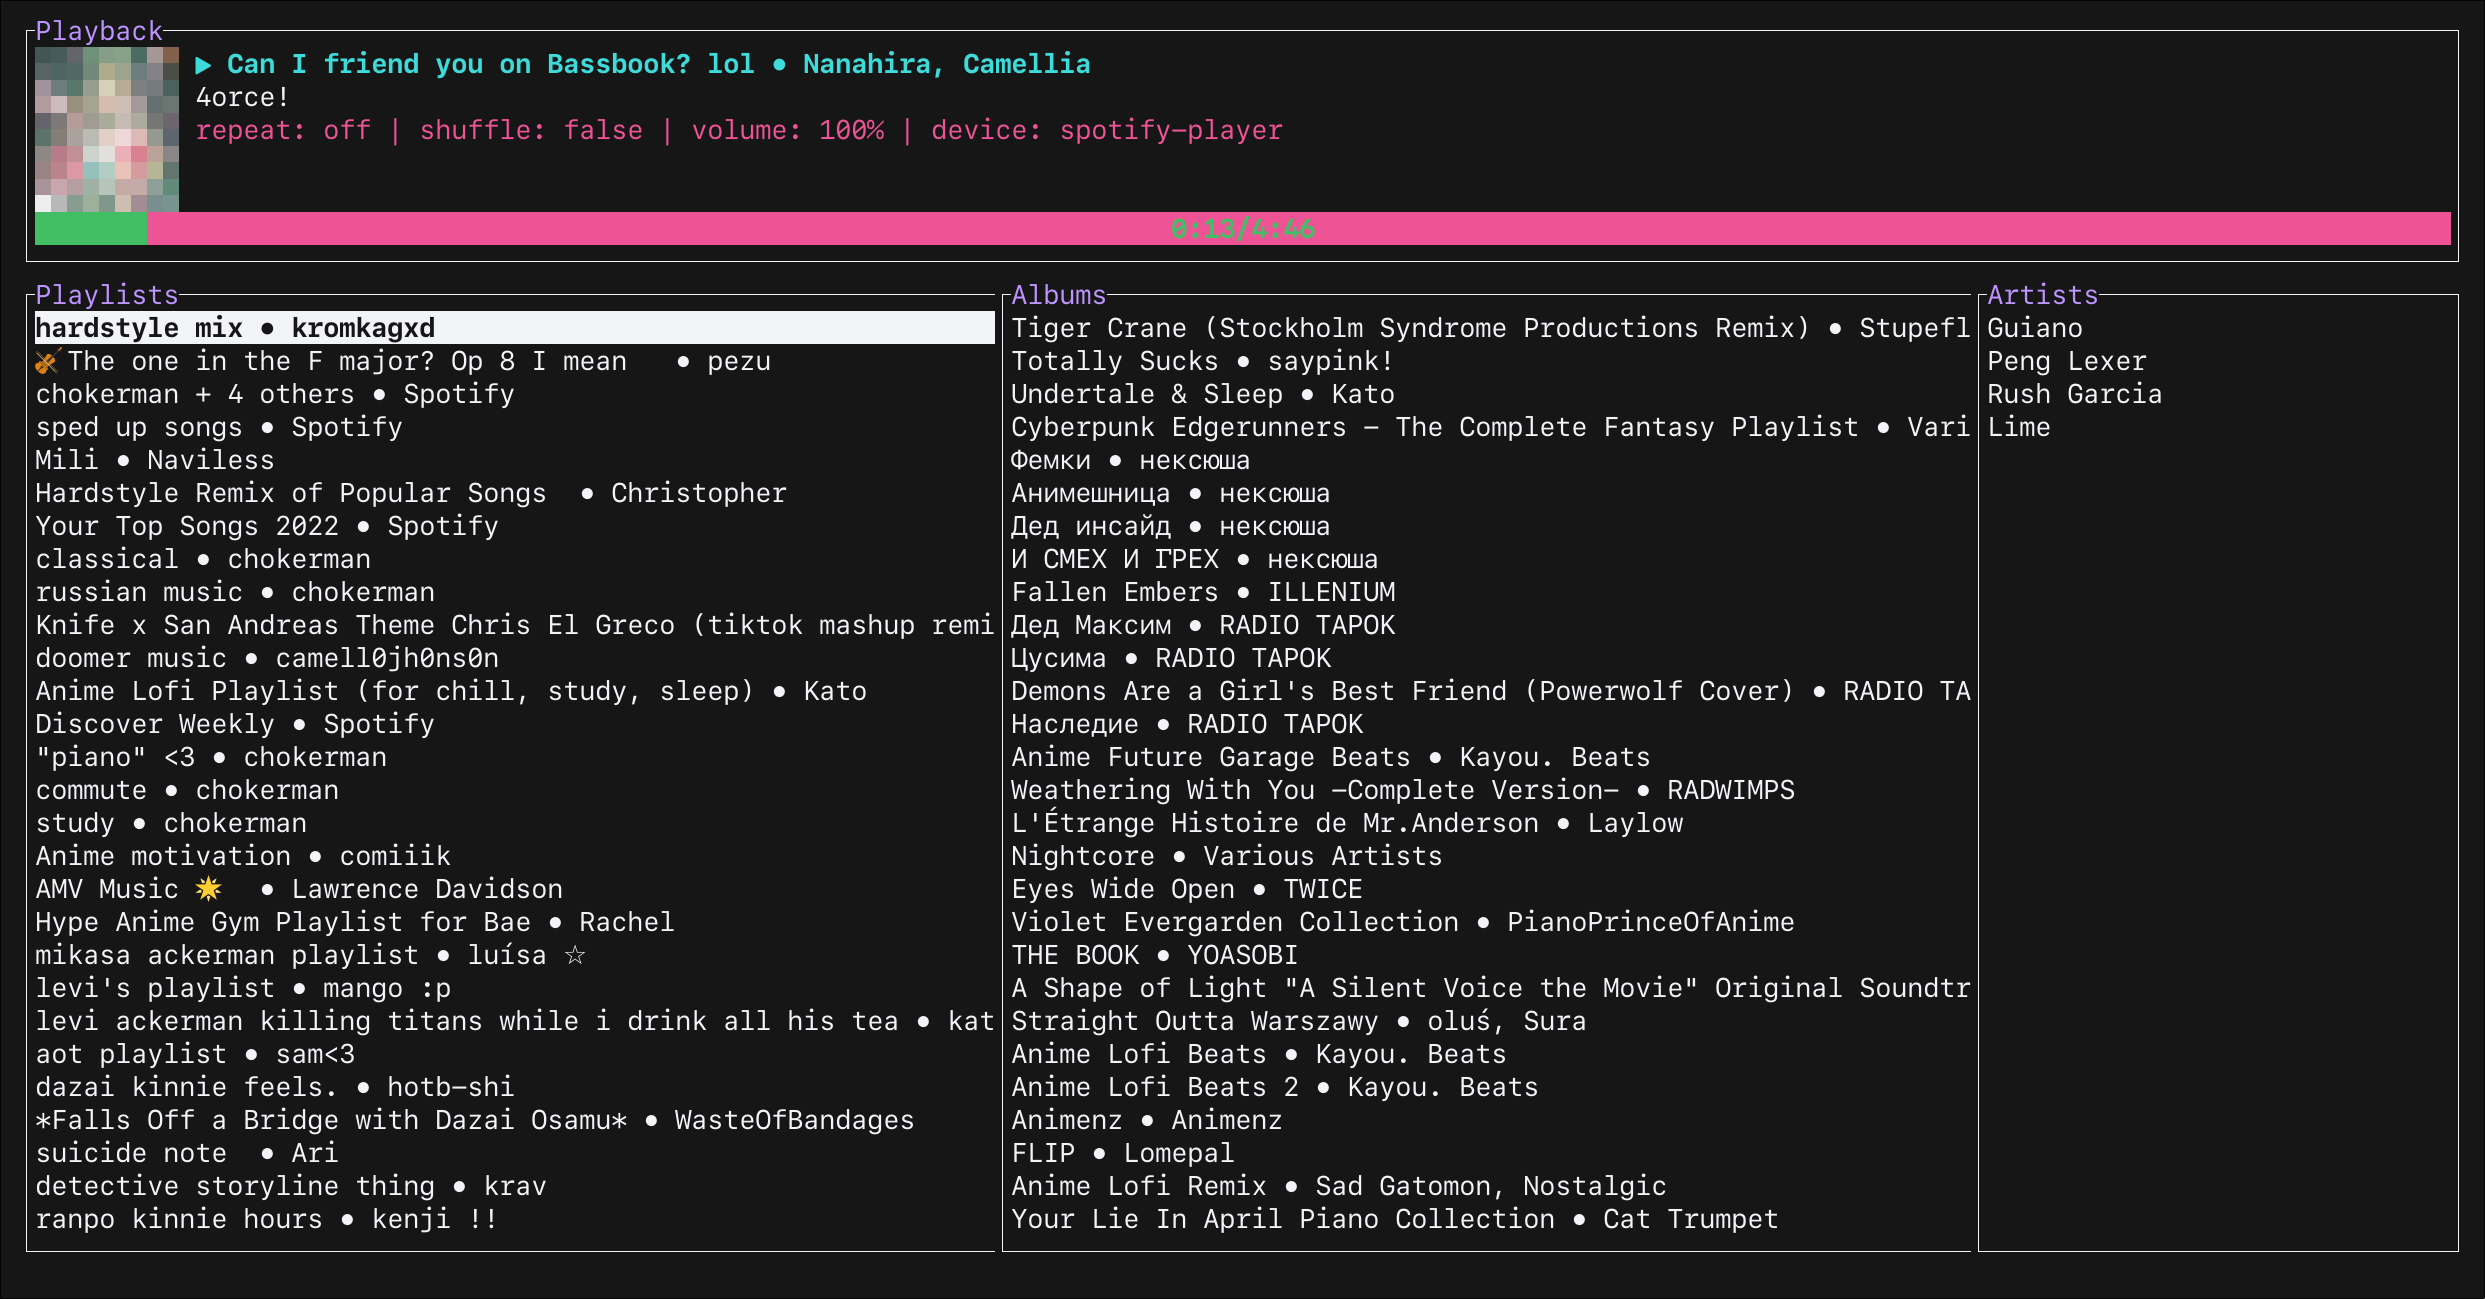Image resolution: width=2485 pixels, height=1299 pixels.
Task: Click the play indicator triangle icon
Action: click(203, 65)
